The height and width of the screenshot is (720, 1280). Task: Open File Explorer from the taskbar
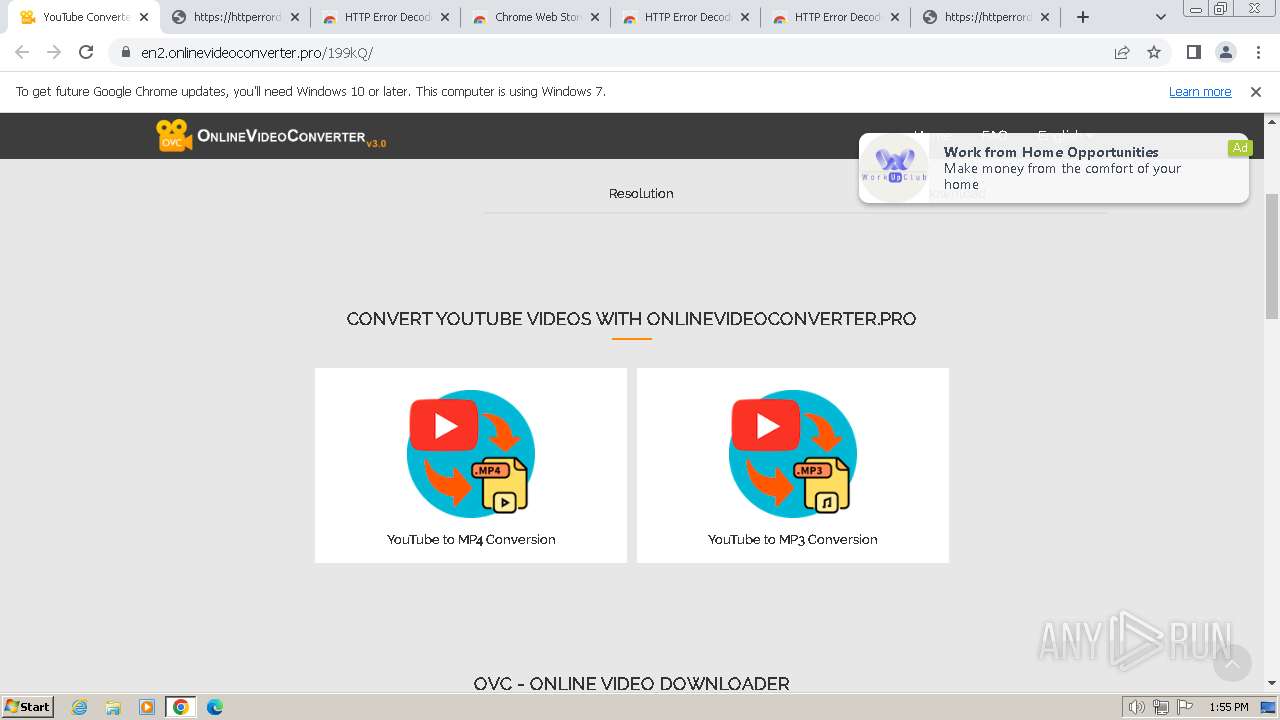click(113, 707)
